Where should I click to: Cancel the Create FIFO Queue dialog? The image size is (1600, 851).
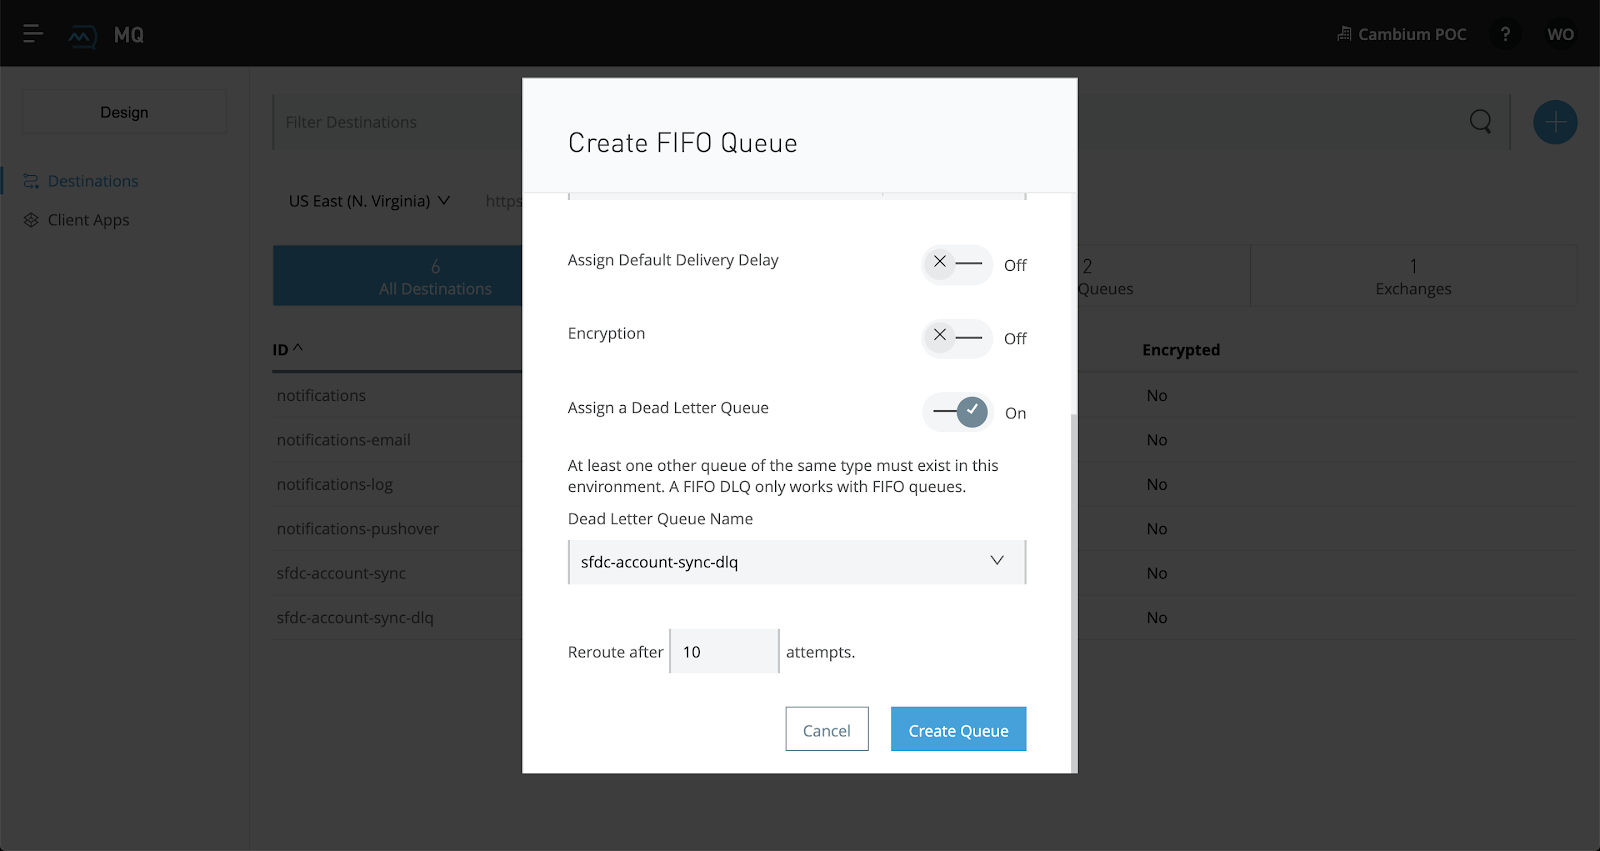coord(826,730)
